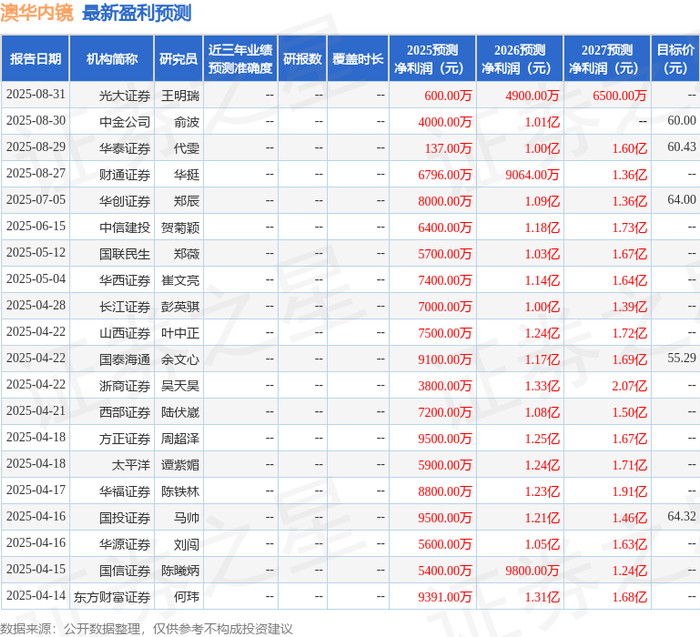Select researcher 崔文亮

click(x=180, y=280)
